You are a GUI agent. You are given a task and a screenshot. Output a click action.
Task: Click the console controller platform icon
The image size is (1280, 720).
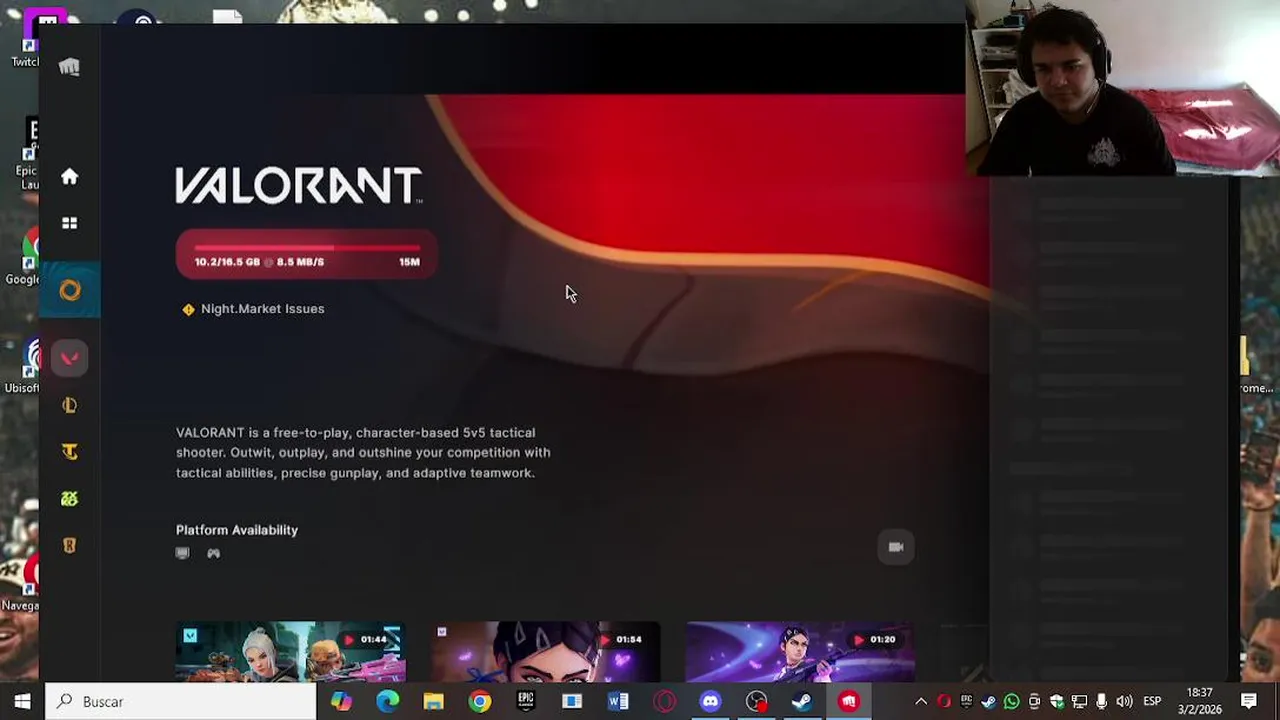[213, 553]
